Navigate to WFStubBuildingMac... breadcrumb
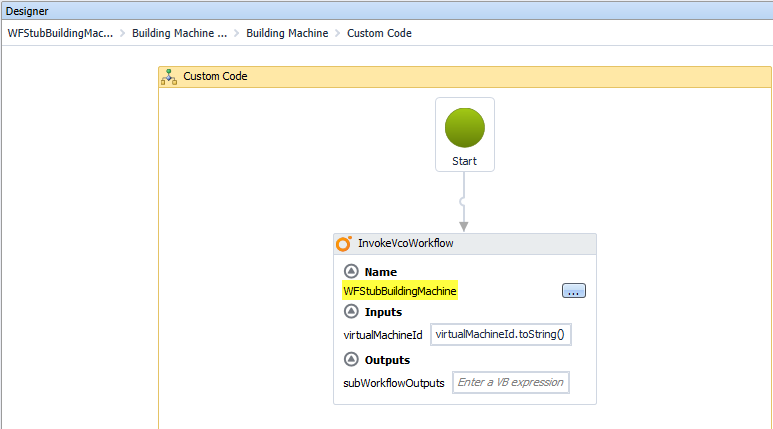This screenshot has height=429, width=773. (x=60, y=33)
